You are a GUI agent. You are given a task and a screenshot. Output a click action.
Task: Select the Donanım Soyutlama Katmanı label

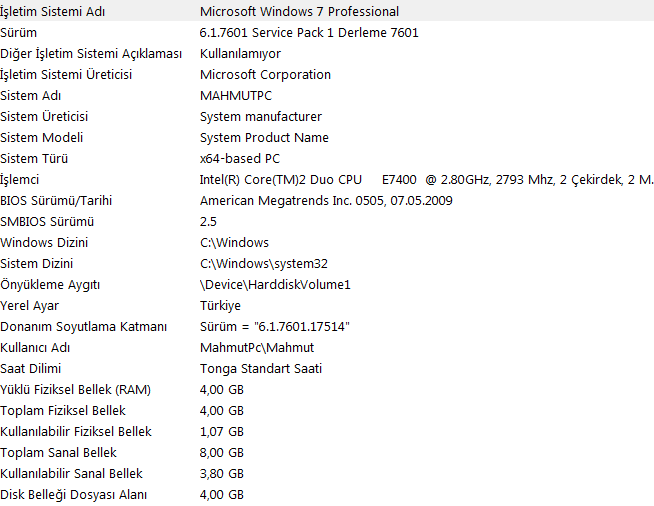83,327
